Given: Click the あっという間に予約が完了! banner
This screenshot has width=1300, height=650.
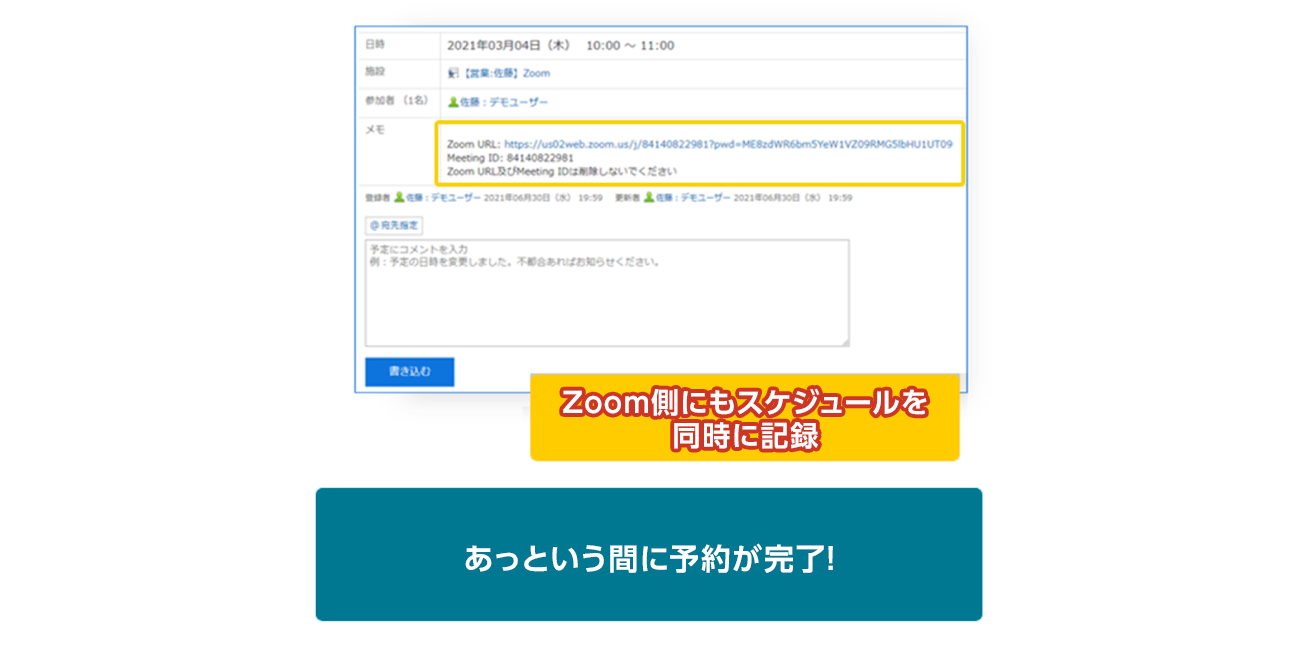Looking at the screenshot, I should pos(649,555).
